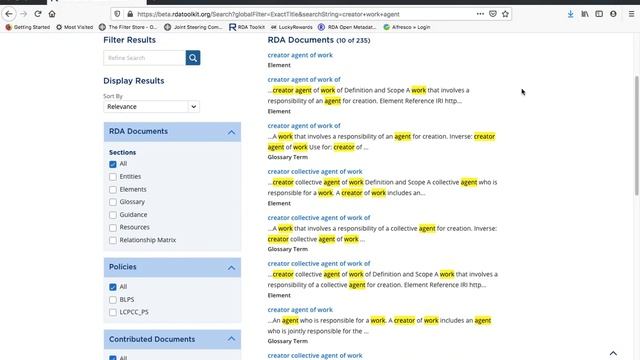Go back with the browser back arrow
The width and height of the screenshot is (640, 360).
pos(9,14)
